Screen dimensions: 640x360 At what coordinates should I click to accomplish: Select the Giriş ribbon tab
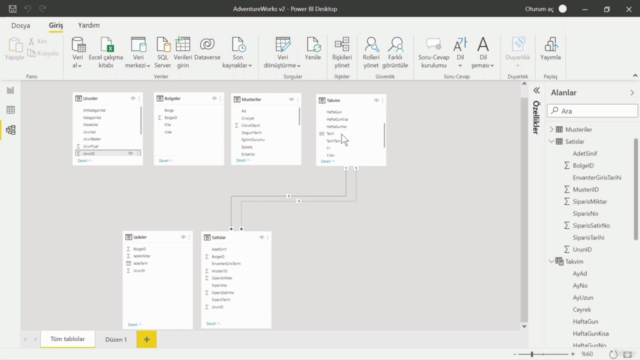(x=56, y=25)
